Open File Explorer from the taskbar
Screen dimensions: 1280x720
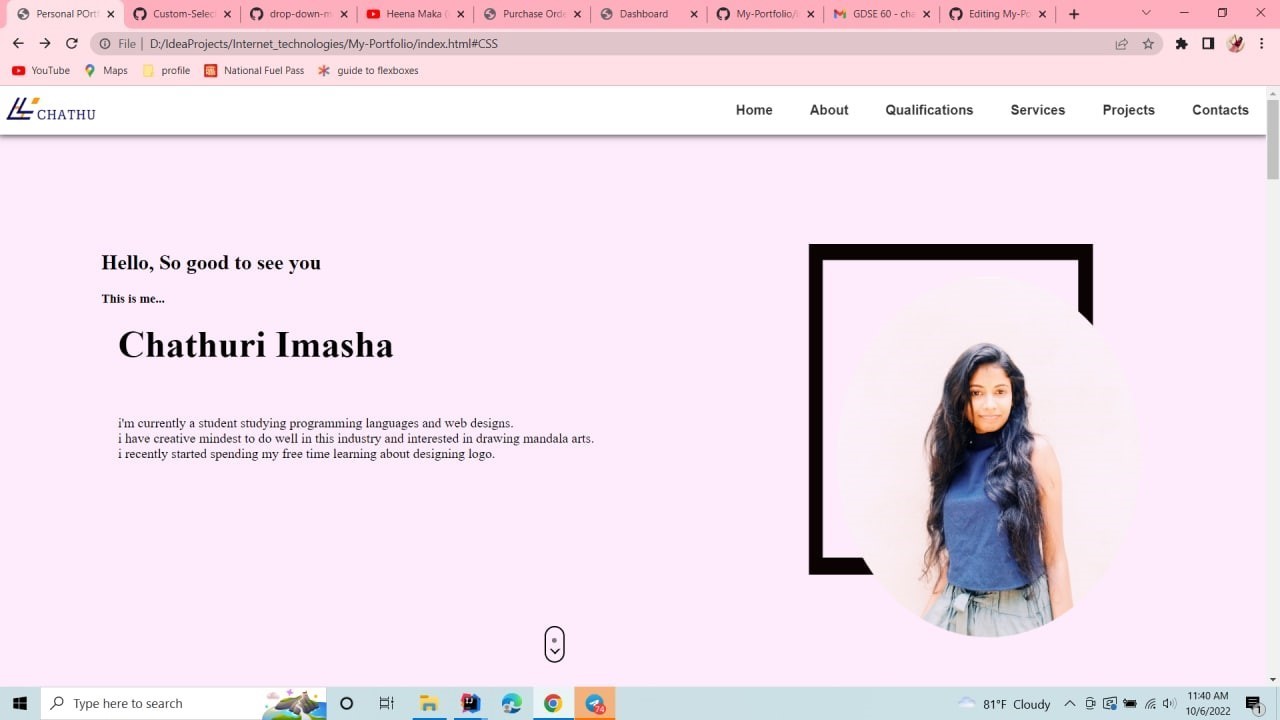[429, 703]
